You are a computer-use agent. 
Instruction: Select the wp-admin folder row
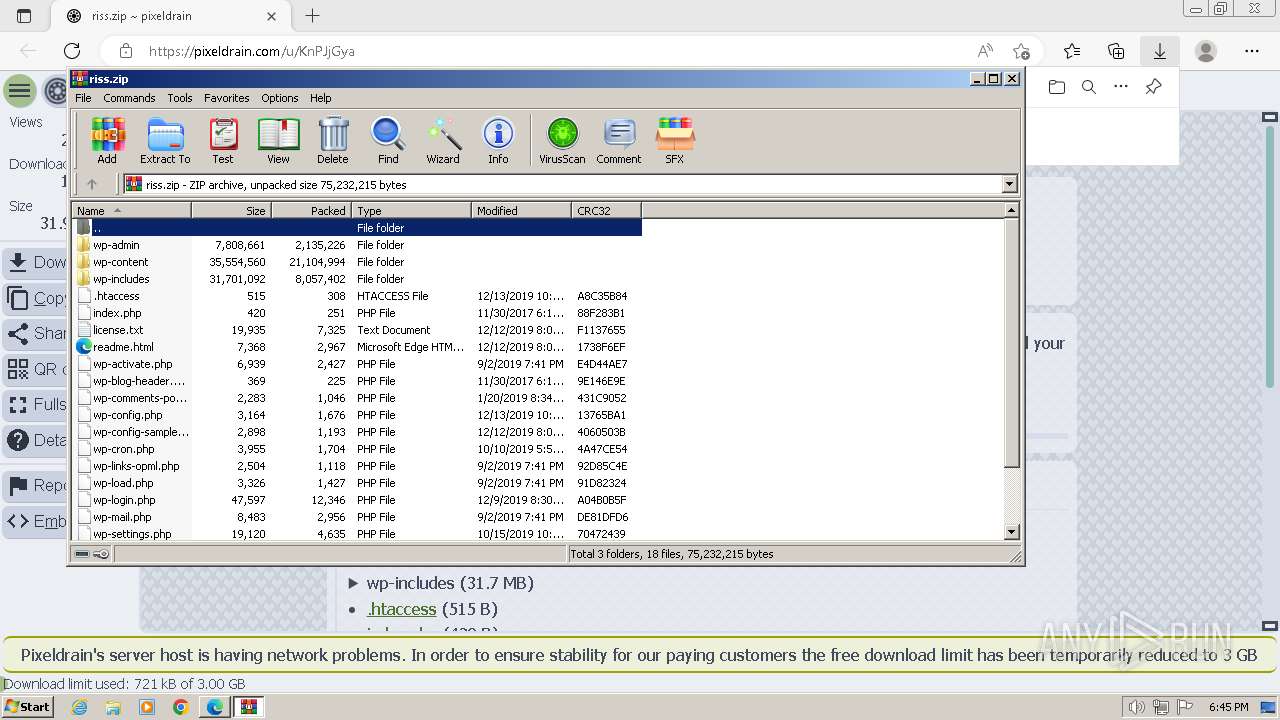[356, 245]
